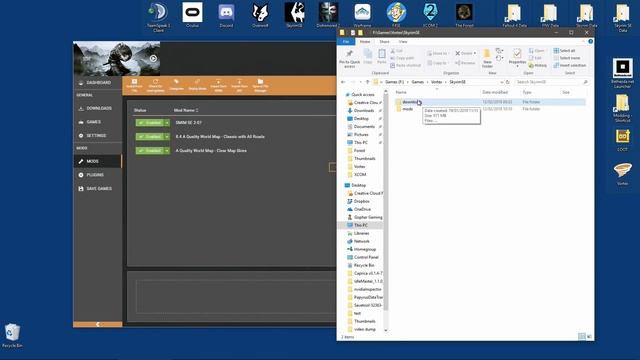
Task: Toggle Enabled for Quality World Map Classic with All Roads
Action: (x=150, y=137)
